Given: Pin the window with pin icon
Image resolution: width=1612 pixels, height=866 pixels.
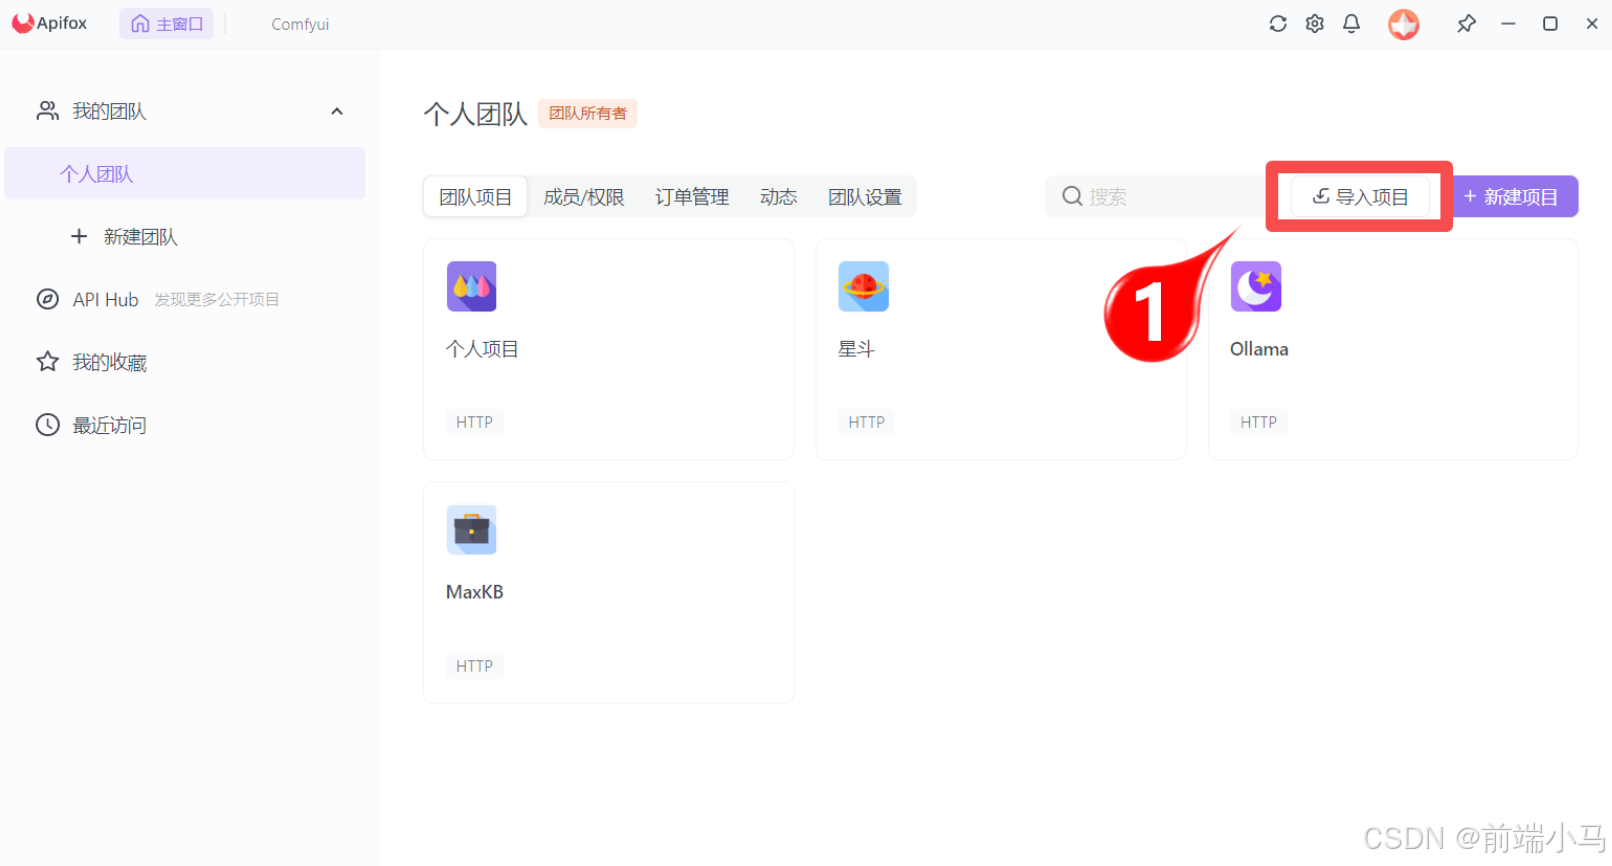Looking at the screenshot, I should click(1466, 23).
